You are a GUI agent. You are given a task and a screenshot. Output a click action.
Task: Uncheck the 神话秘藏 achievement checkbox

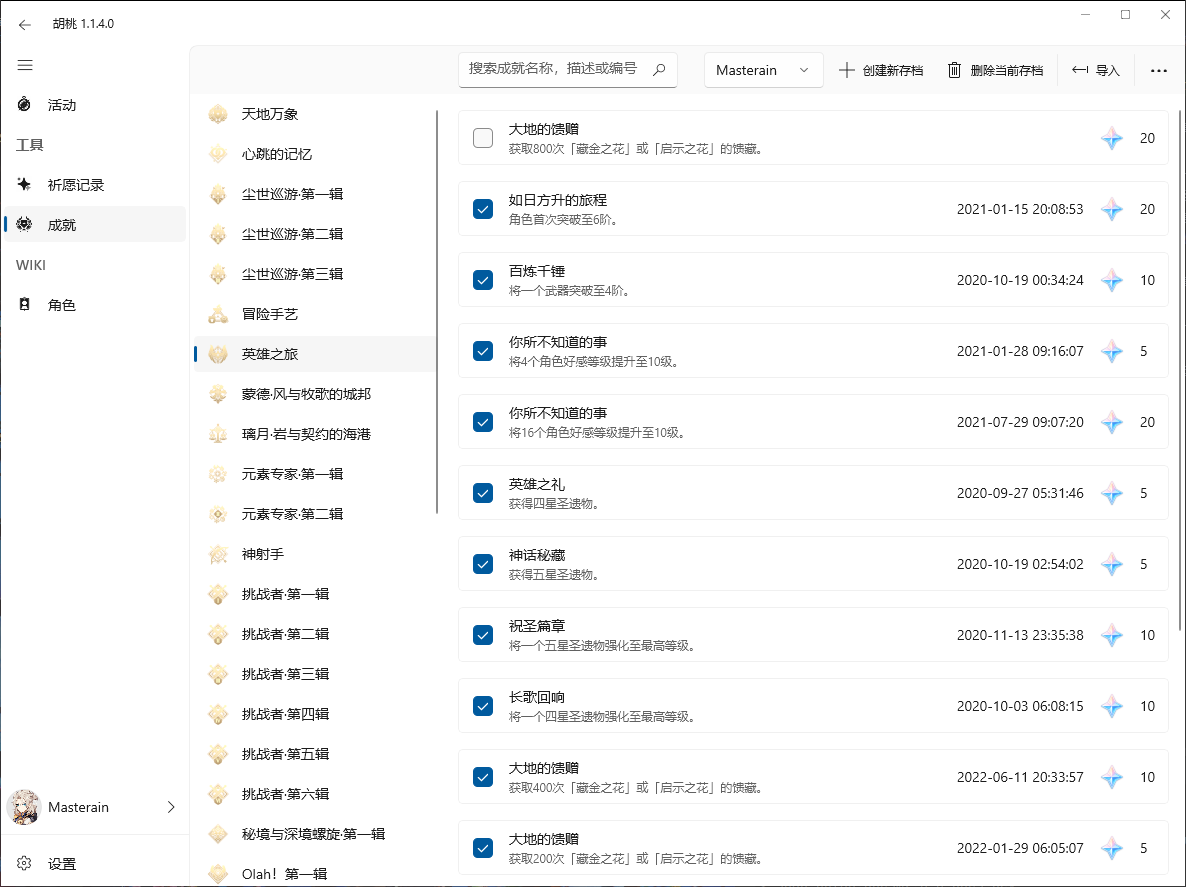point(483,564)
